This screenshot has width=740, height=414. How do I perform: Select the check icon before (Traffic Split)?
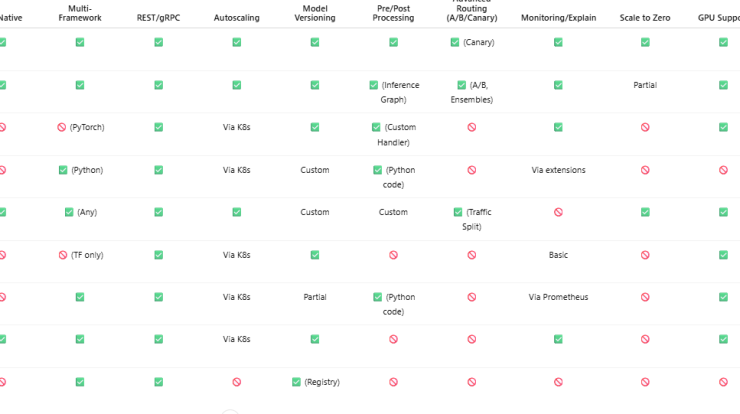(458, 212)
